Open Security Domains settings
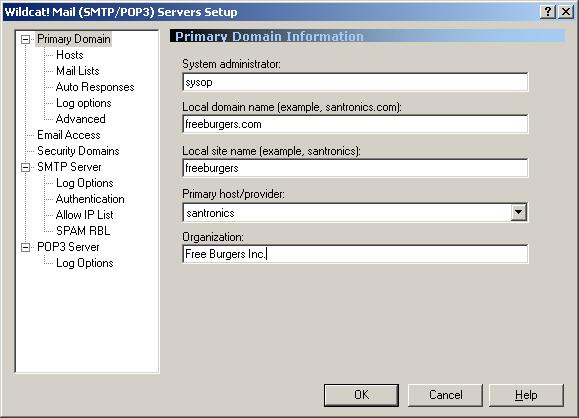 click(78, 151)
